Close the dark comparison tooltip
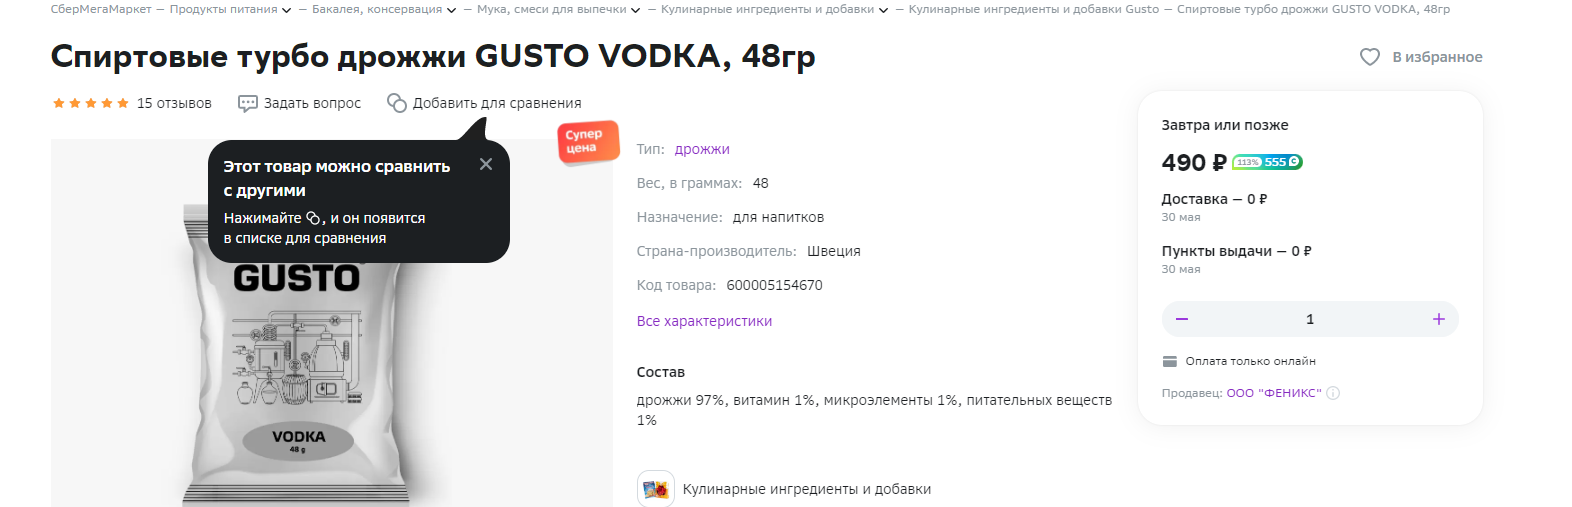The width and height of the screenshot is (1572, 507). click(x=486, y=164)
